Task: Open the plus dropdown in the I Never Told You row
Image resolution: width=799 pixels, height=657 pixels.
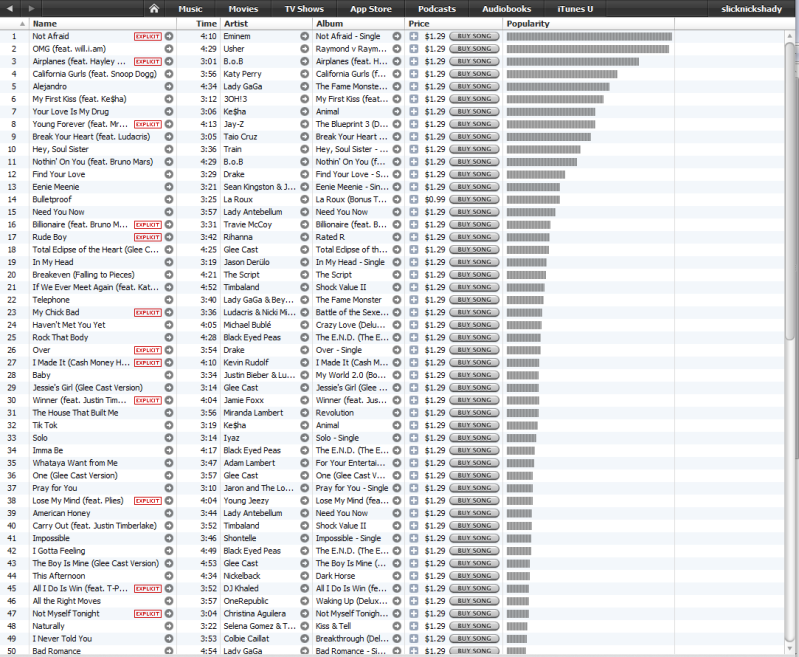Action: tap(414, 639)
